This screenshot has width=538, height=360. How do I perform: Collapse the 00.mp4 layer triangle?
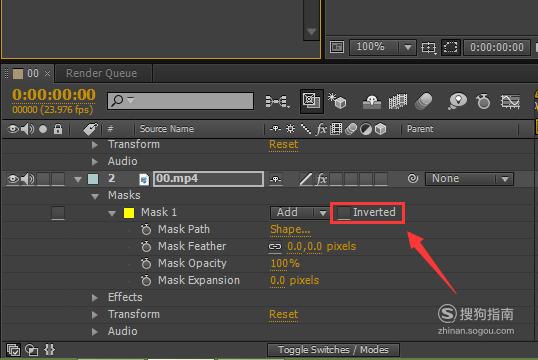tap(78, 179)
